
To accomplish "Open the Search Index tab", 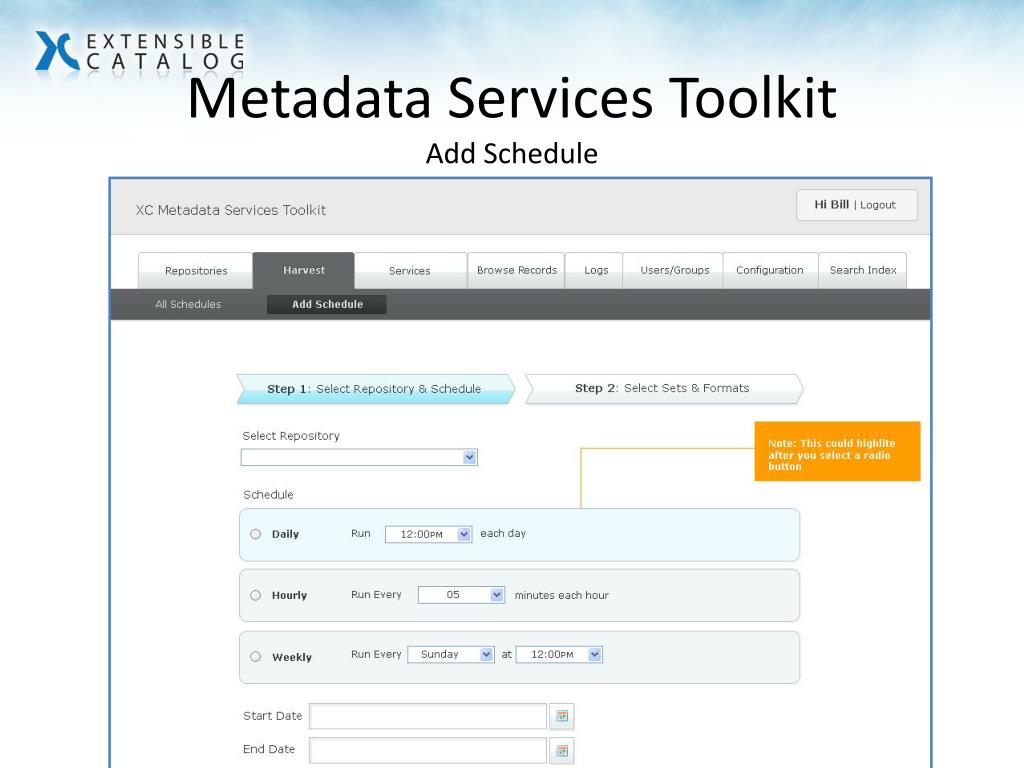I will coord(863,270).
